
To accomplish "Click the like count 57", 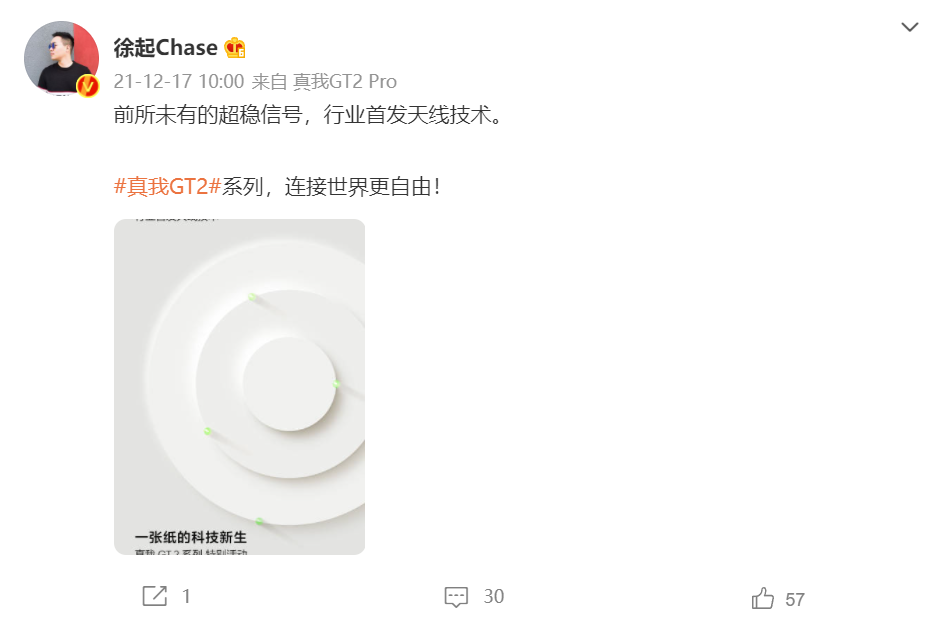I will pos(795,599).
